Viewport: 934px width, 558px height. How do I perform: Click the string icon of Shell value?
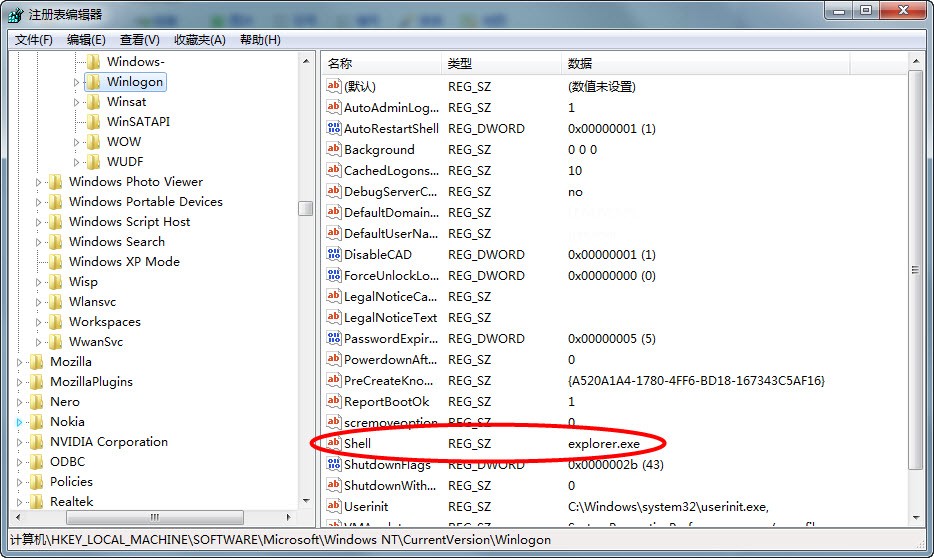(x=334, y=443)
